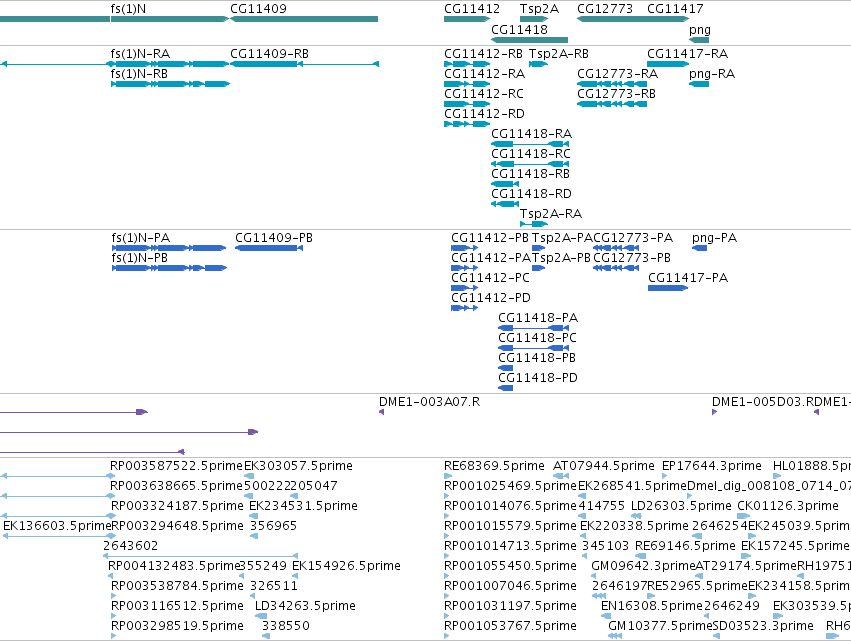
Task: Click protein label CG11418-PC
Action: 537,339
